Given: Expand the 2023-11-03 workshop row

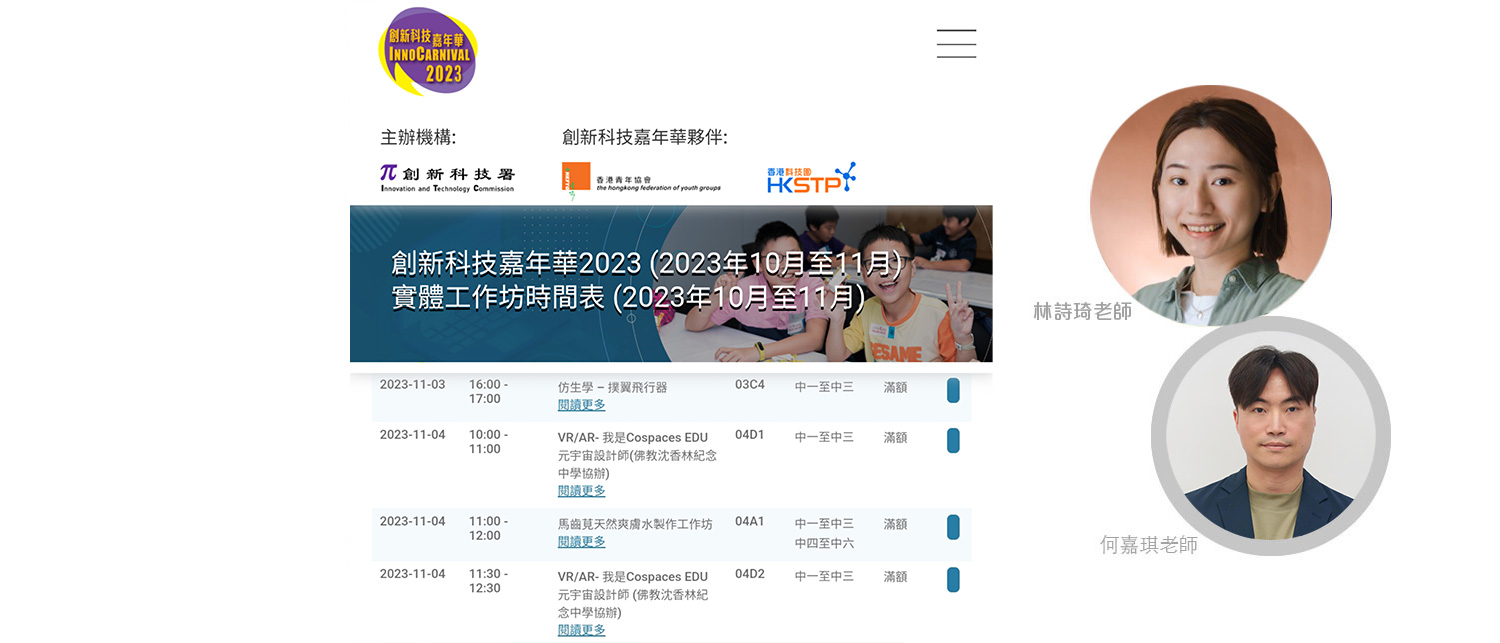Looking at the screenshot, I should 580,404.
